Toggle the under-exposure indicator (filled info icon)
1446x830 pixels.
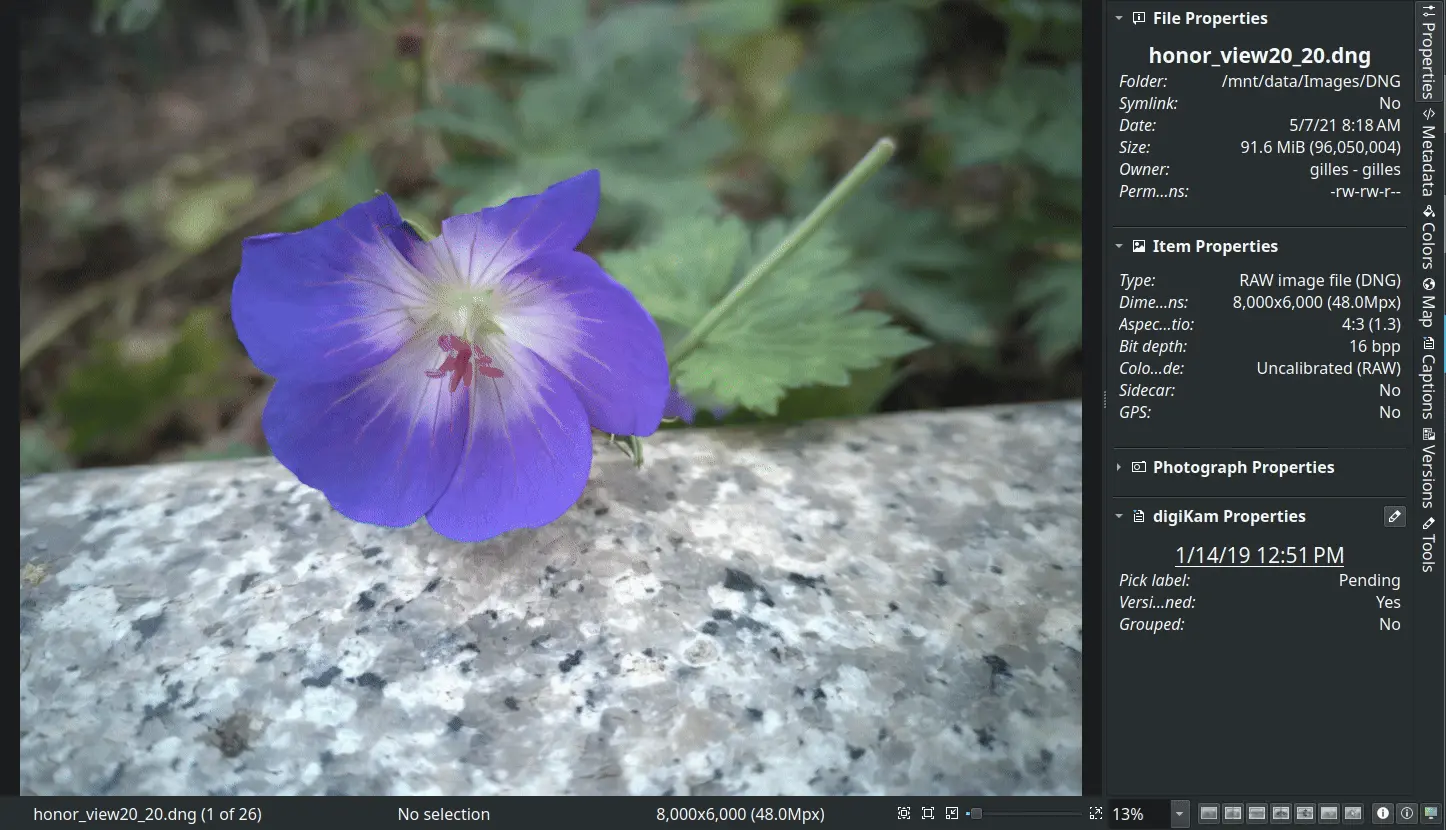[1383, 814]
